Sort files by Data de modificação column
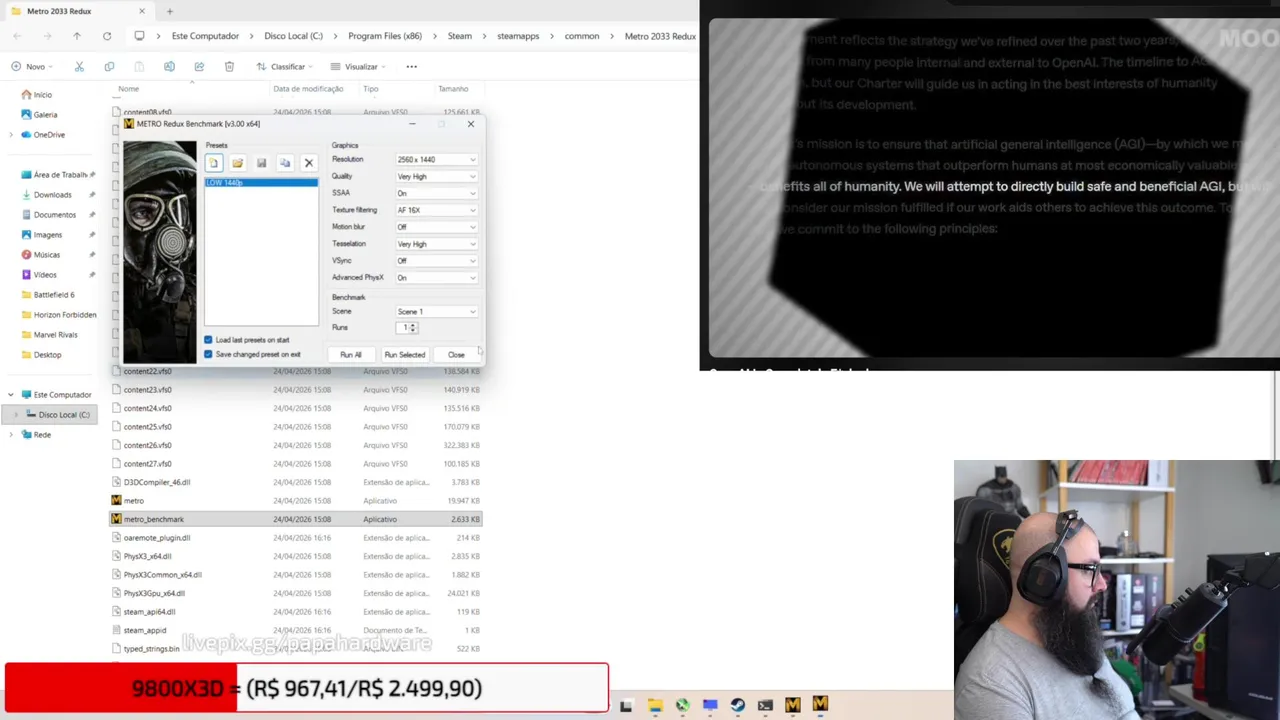This screenshot has height=720, width=1280. 308,89
